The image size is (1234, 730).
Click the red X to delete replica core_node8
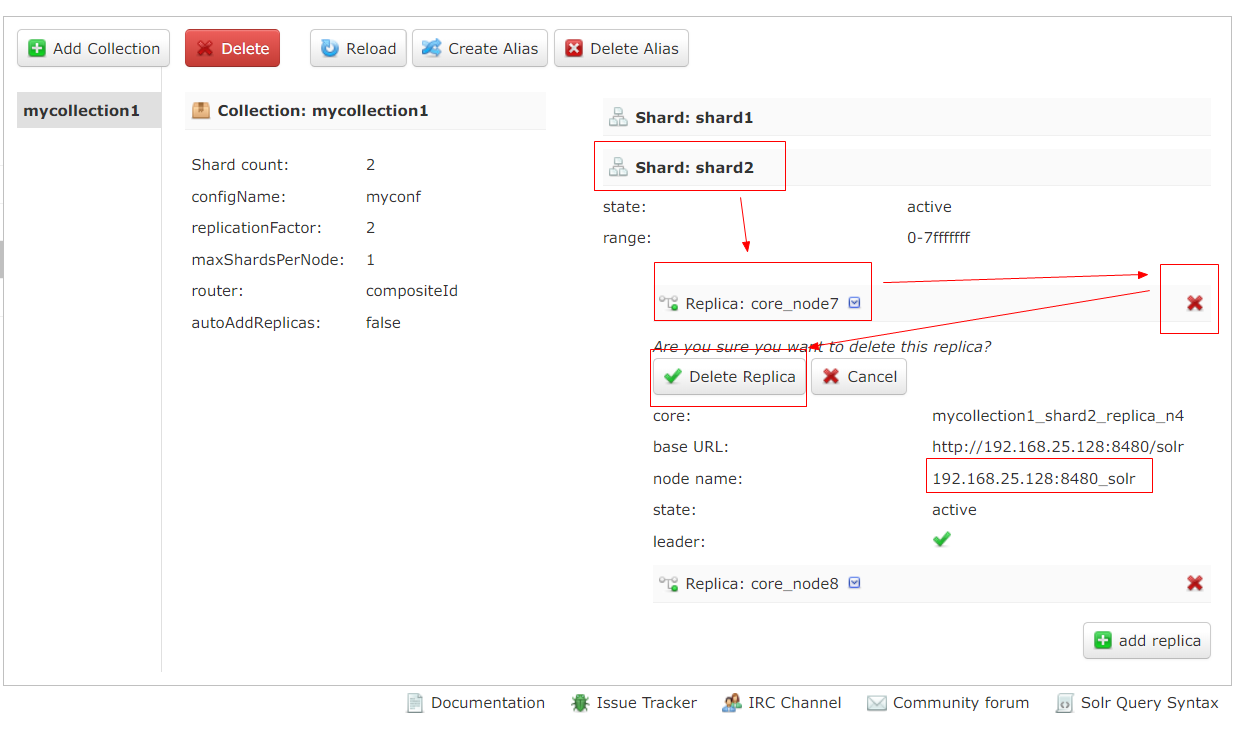pos(1195,583)
